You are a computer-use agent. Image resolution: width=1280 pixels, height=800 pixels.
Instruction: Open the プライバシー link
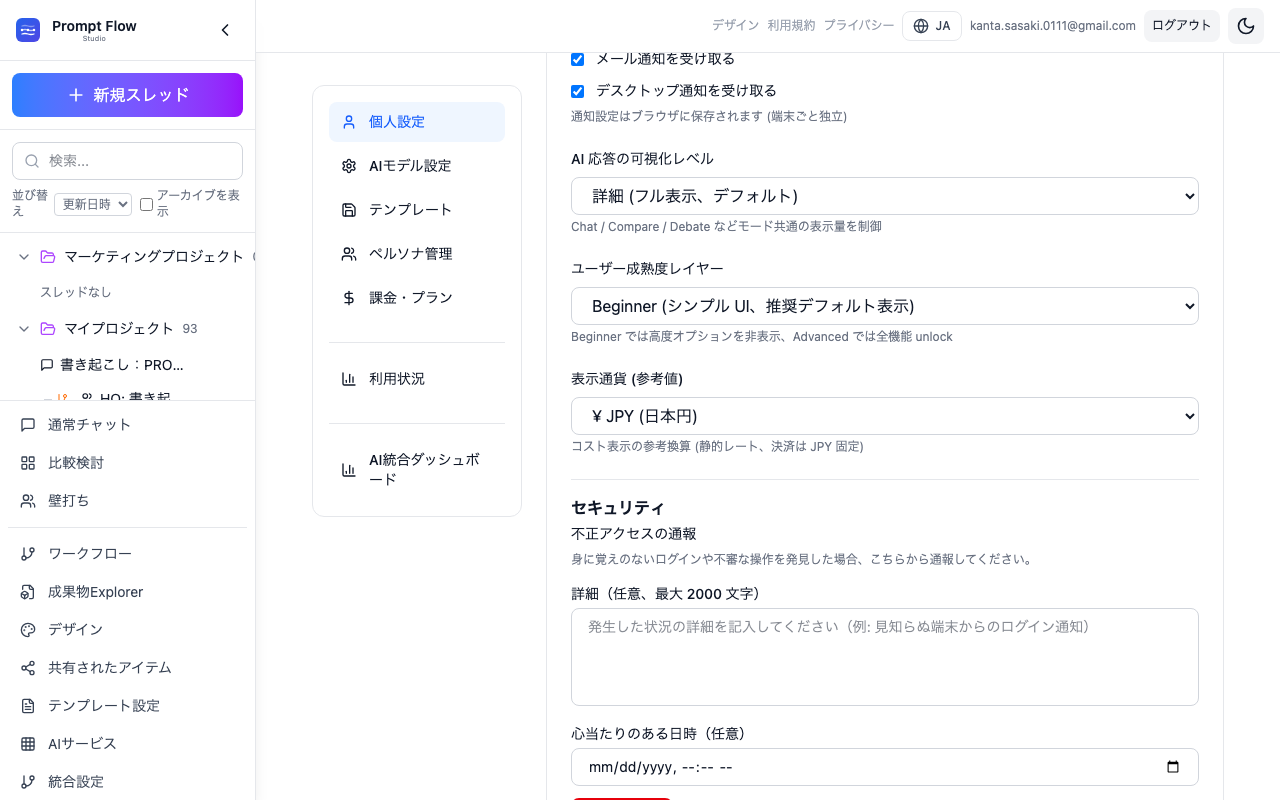pos(859,26)
